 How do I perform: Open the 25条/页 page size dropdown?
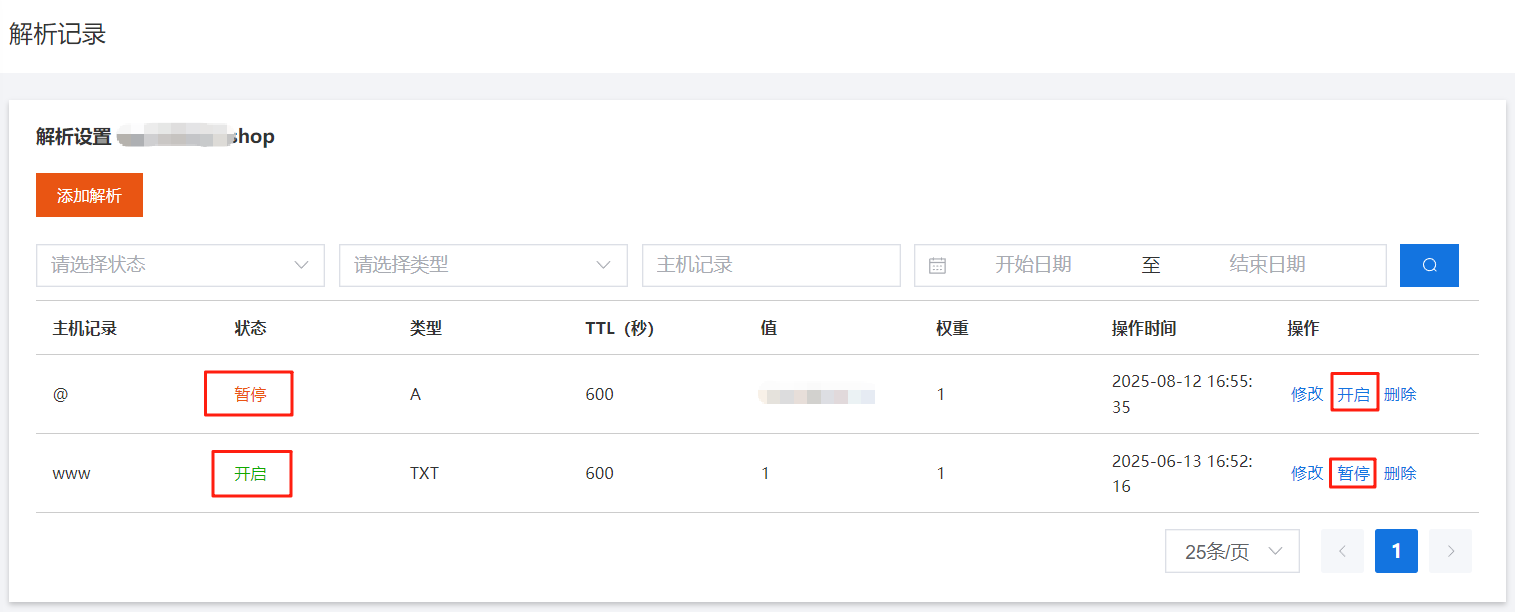point(1232,551)
